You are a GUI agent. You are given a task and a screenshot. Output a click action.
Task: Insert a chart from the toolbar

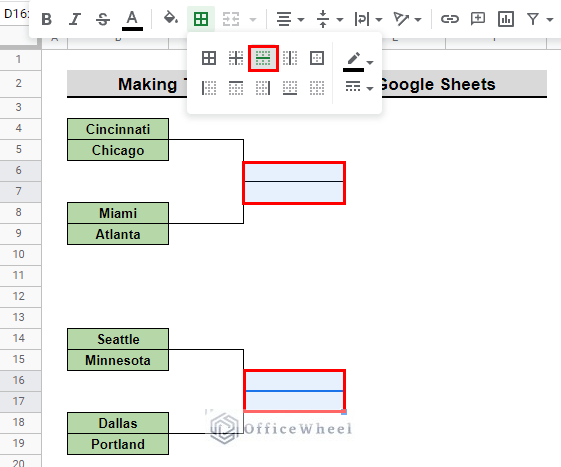[506, 19]
